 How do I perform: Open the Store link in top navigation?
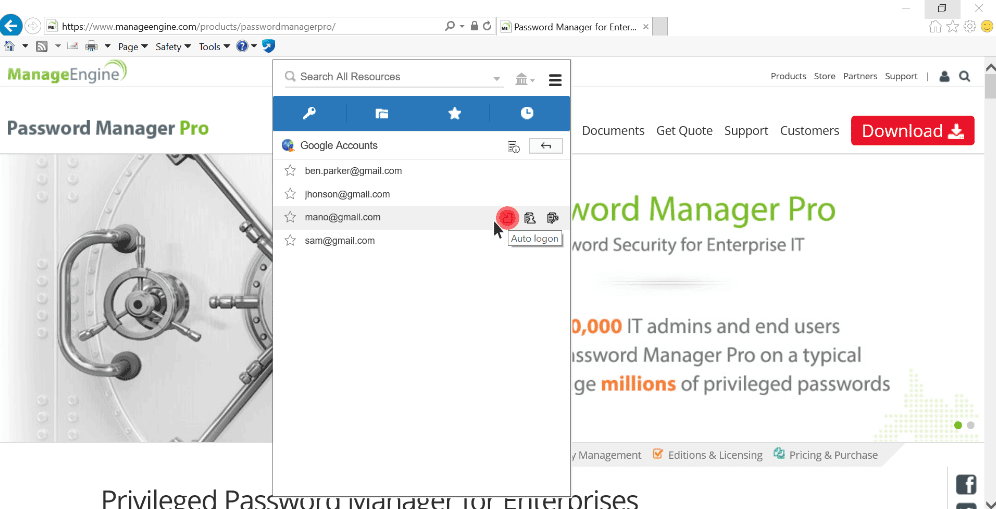(824, 76)
